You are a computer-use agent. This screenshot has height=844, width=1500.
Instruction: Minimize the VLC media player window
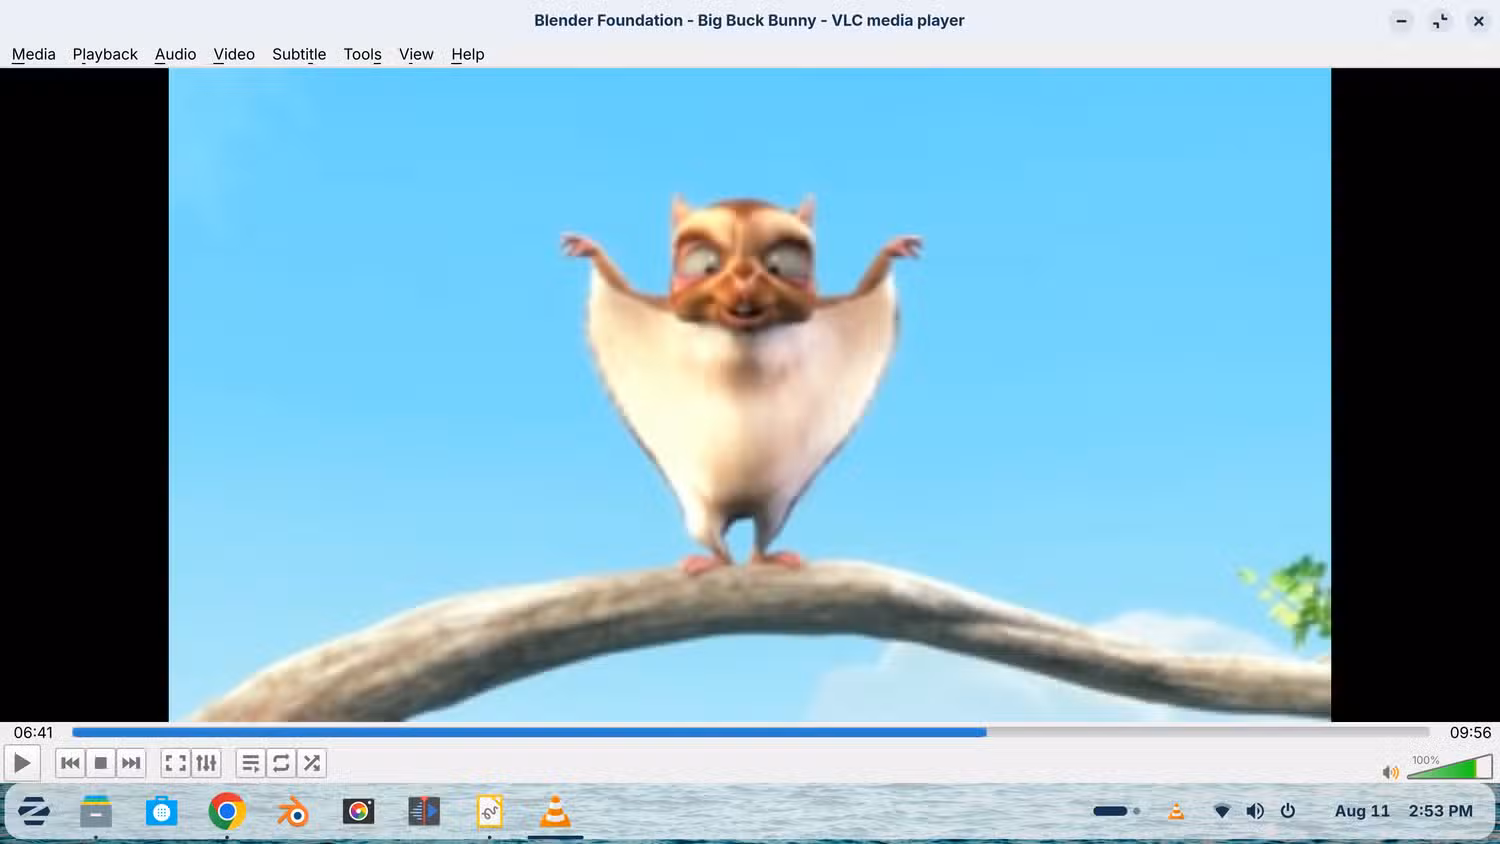(x=1401, y=21)
